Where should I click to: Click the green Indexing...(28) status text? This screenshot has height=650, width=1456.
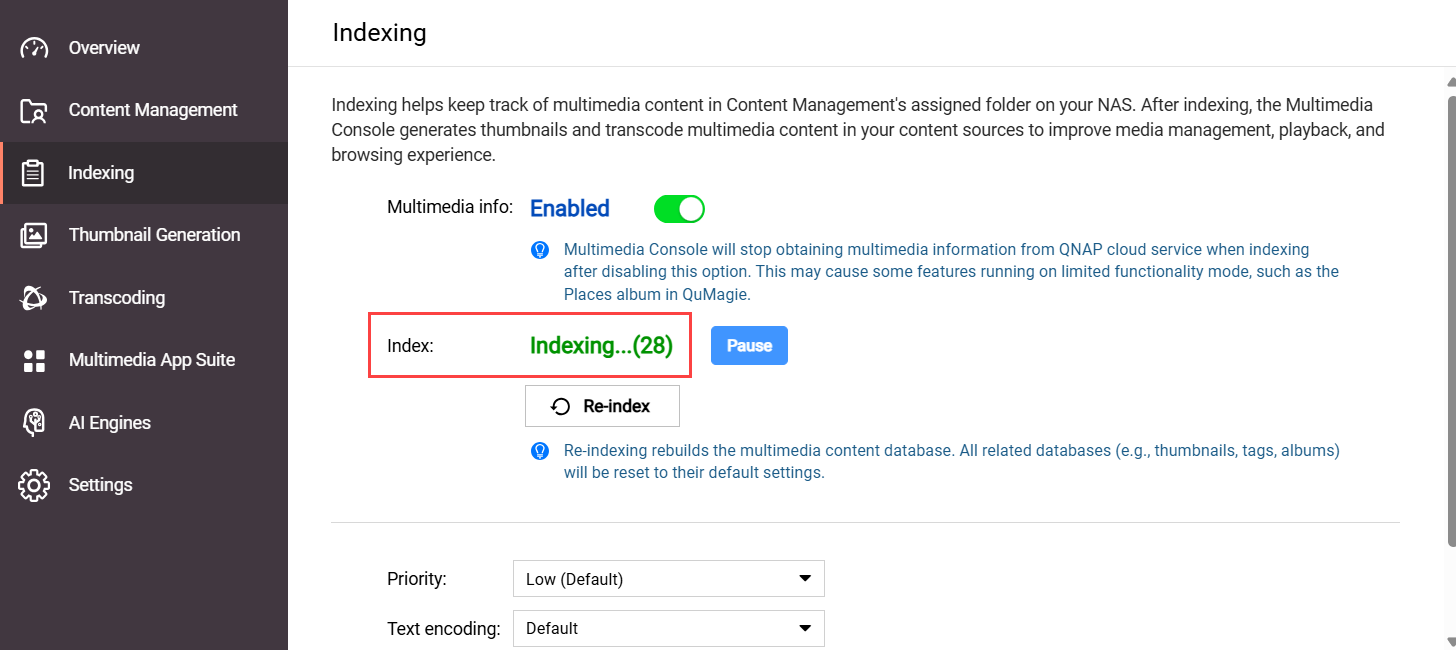[601, 346]
